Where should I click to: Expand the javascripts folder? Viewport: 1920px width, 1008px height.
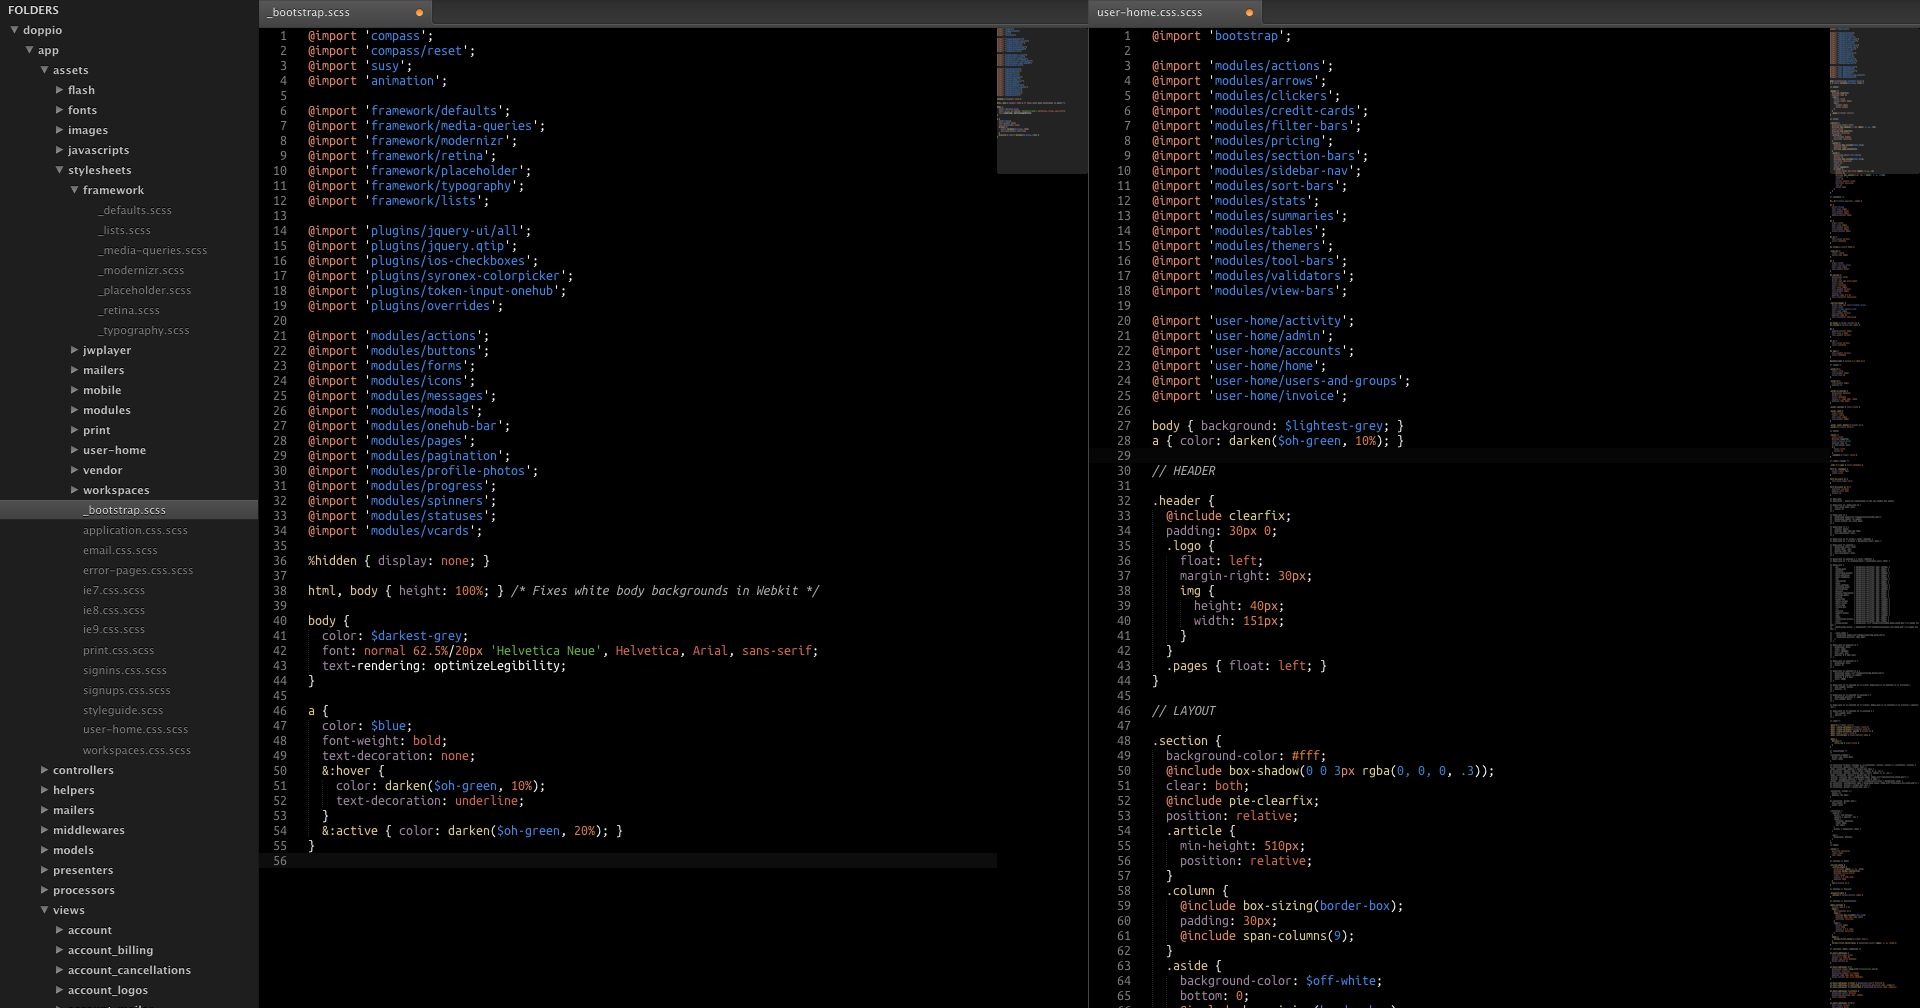[x=60, y=150]
